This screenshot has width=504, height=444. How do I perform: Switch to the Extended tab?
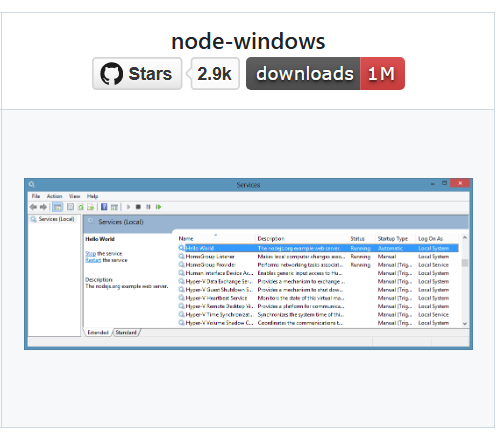[x=98, y=332]
